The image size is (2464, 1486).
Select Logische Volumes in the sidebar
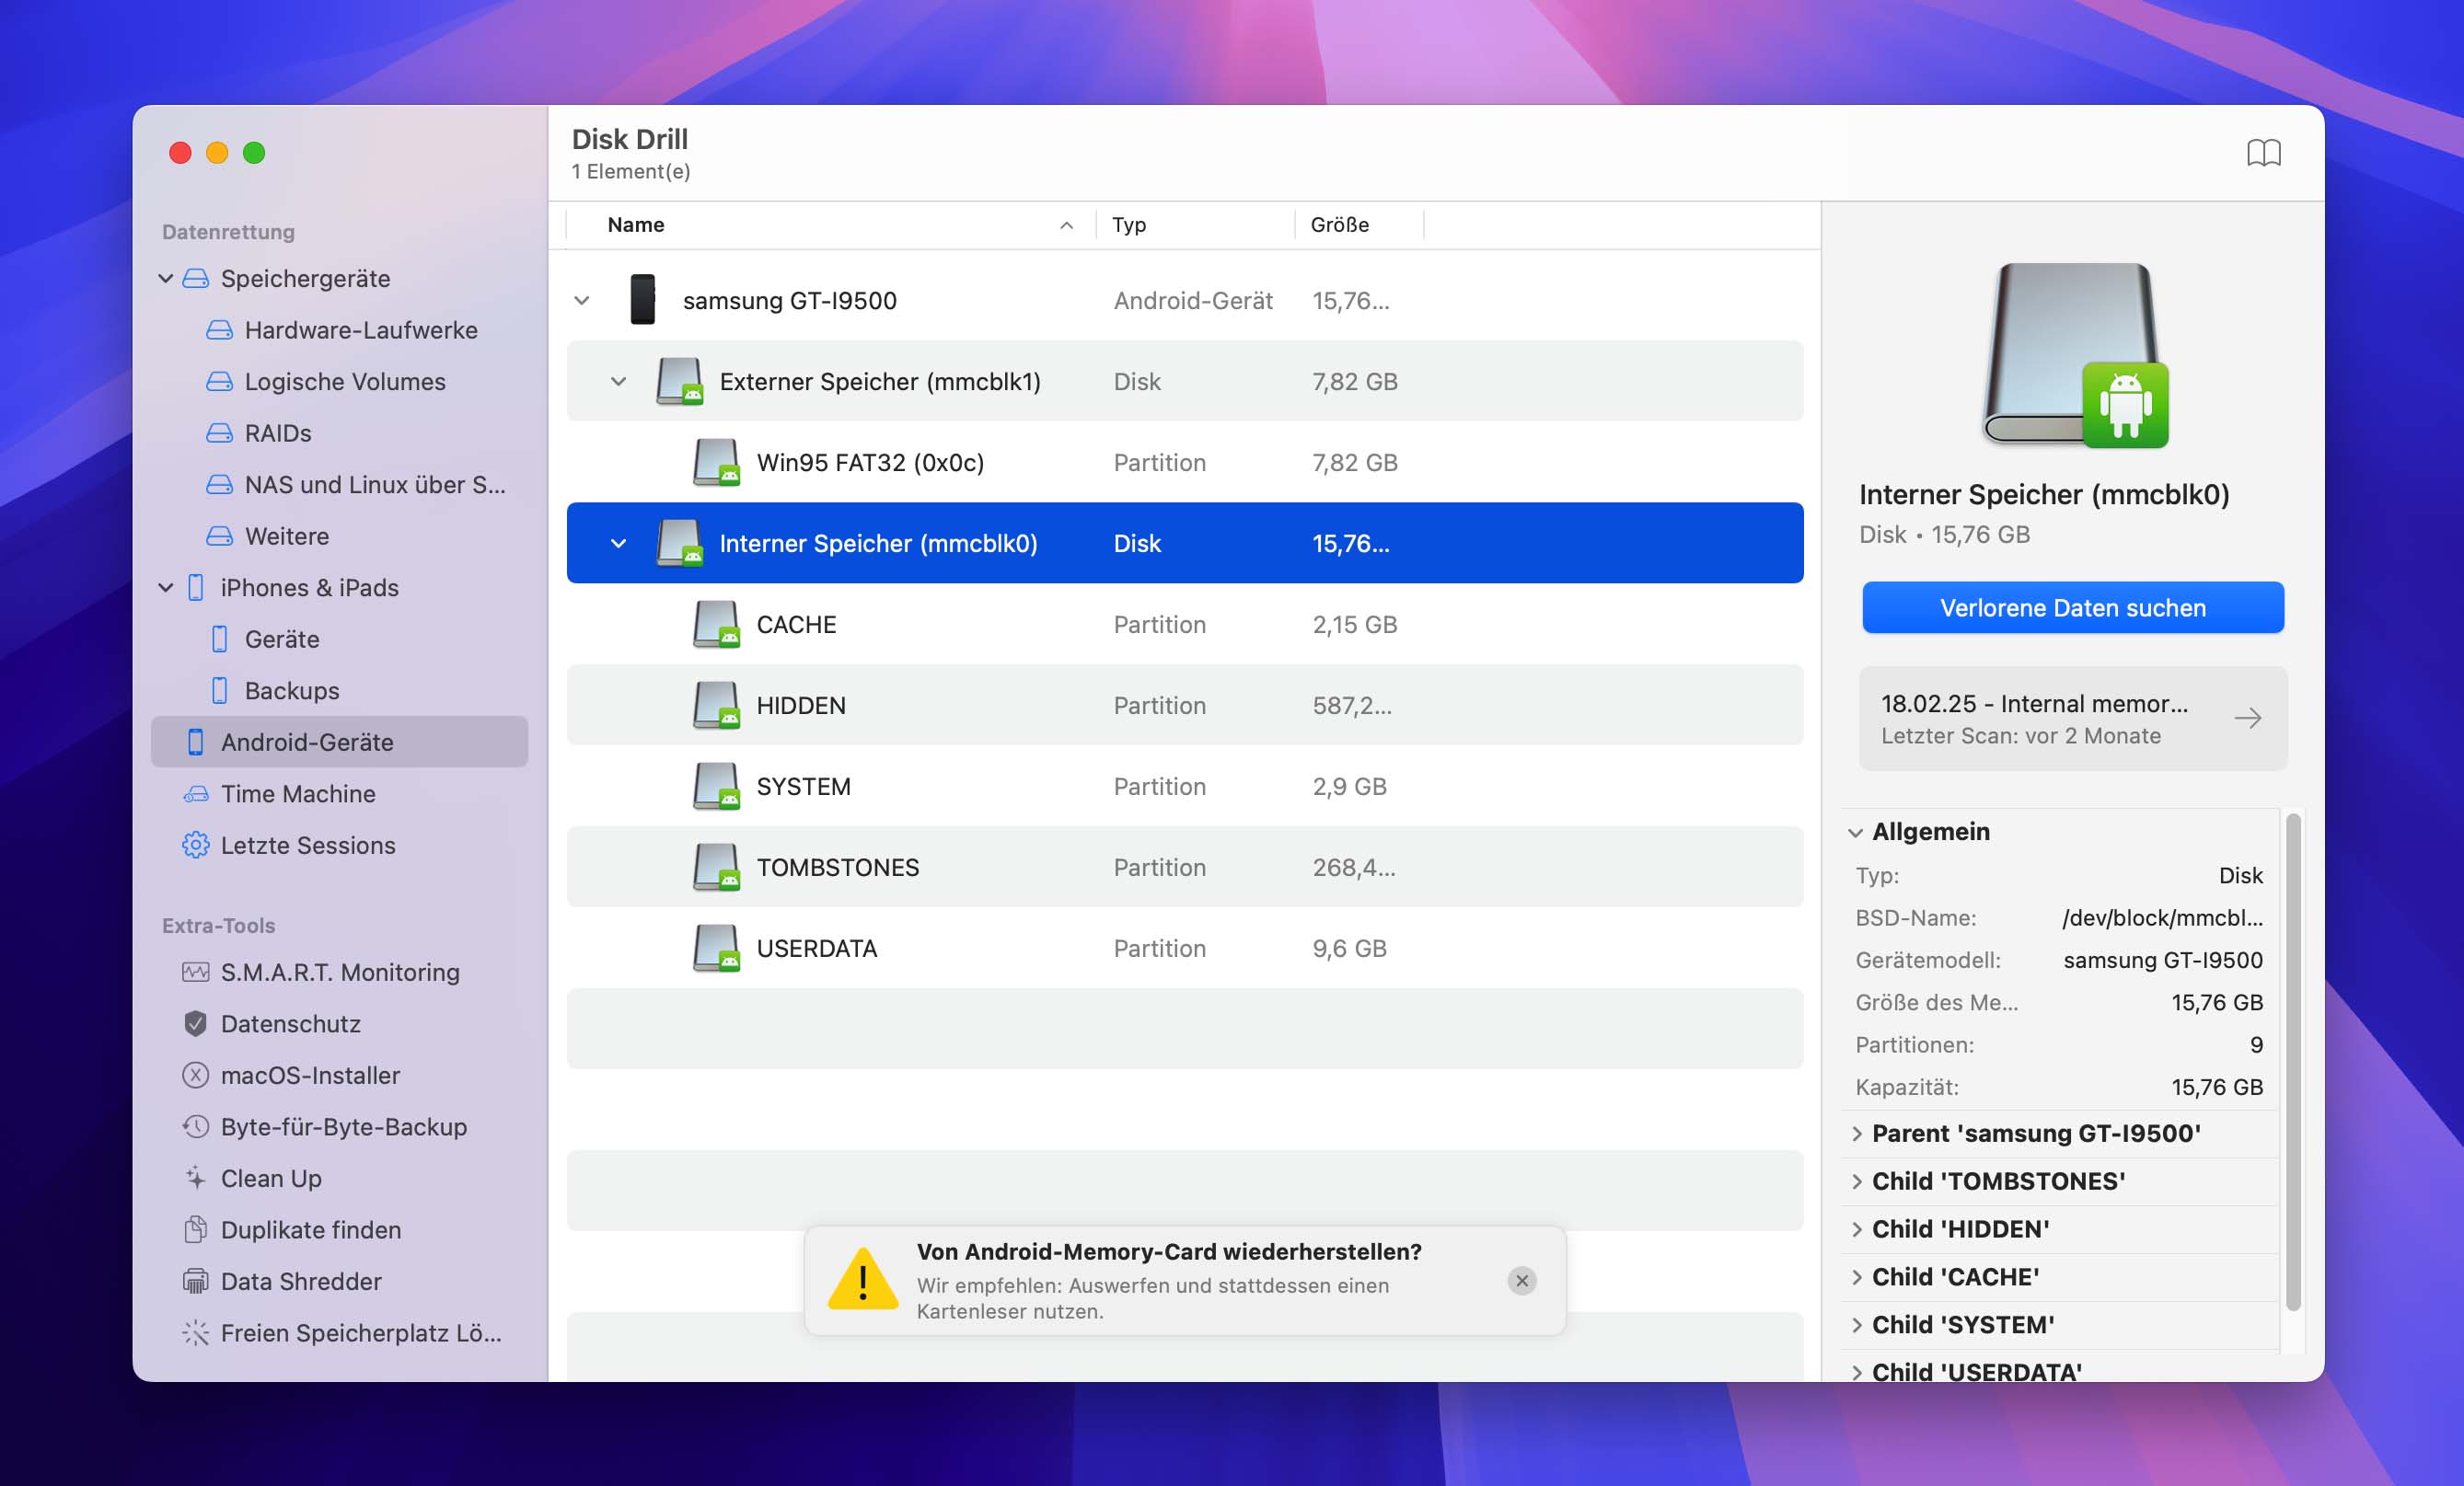tap(340, 382)
